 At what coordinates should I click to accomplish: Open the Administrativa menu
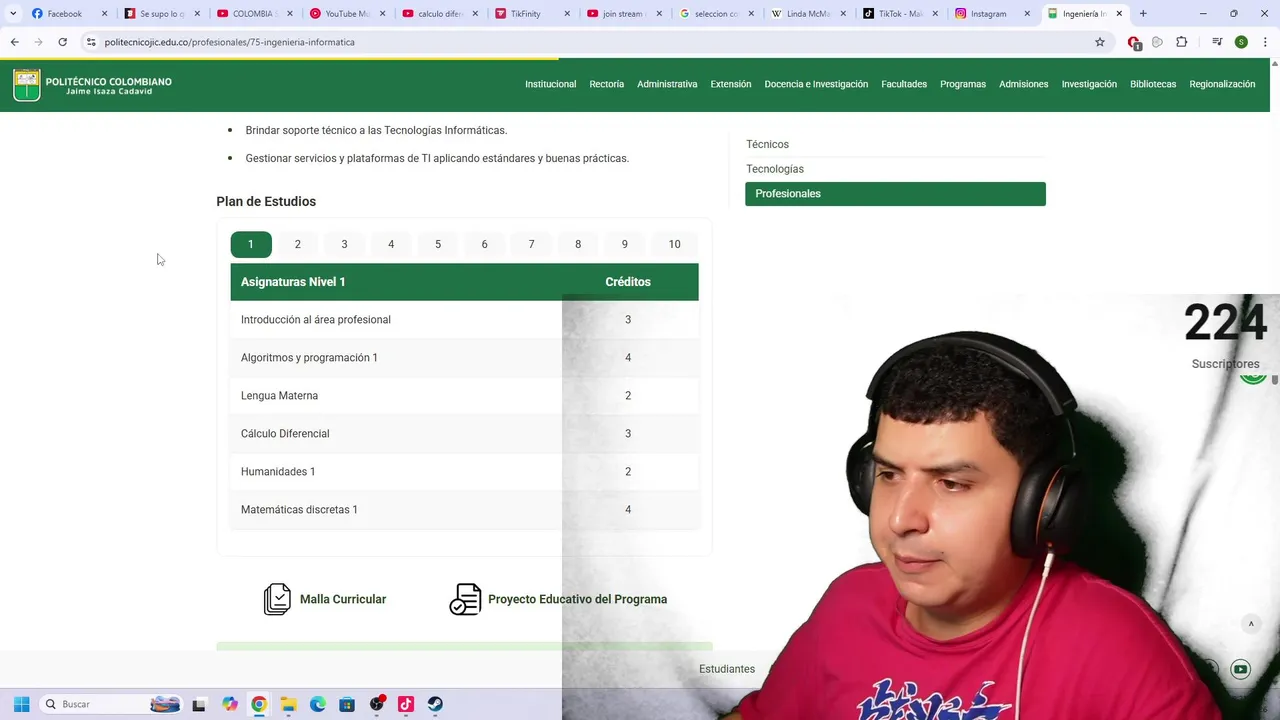(667, 84)
